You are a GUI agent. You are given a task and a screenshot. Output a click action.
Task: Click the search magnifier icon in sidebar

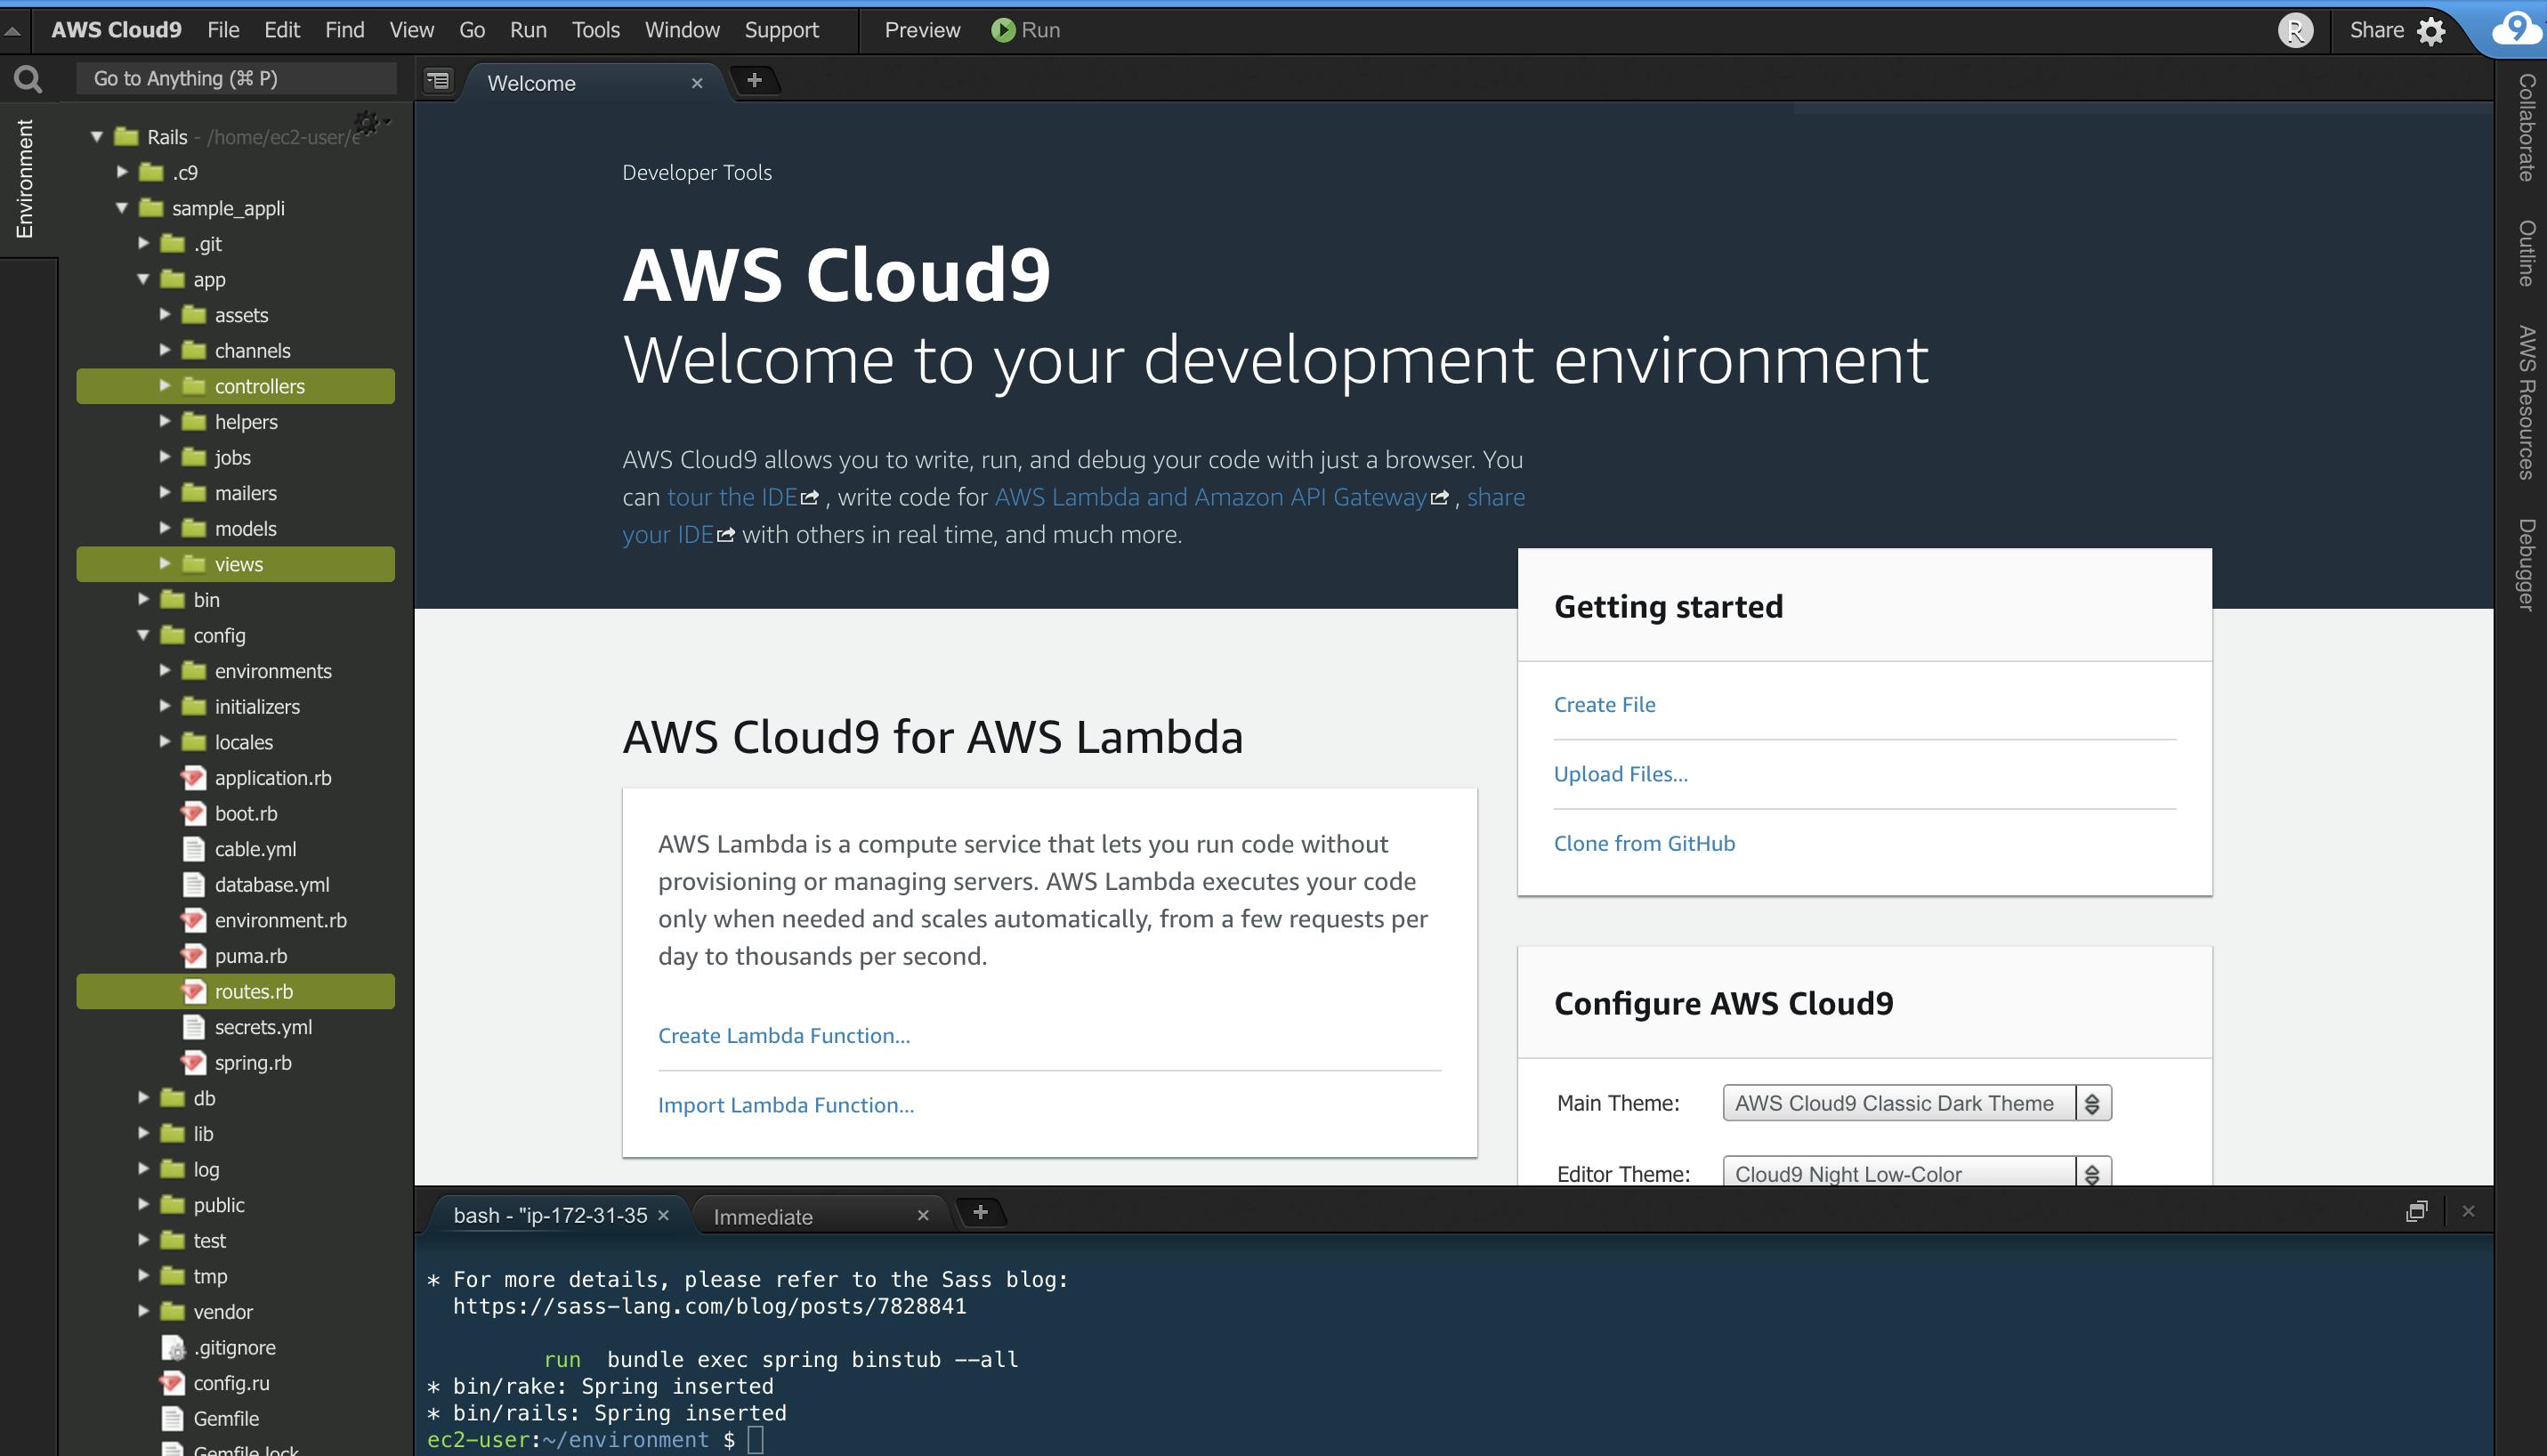coord(28,79)
